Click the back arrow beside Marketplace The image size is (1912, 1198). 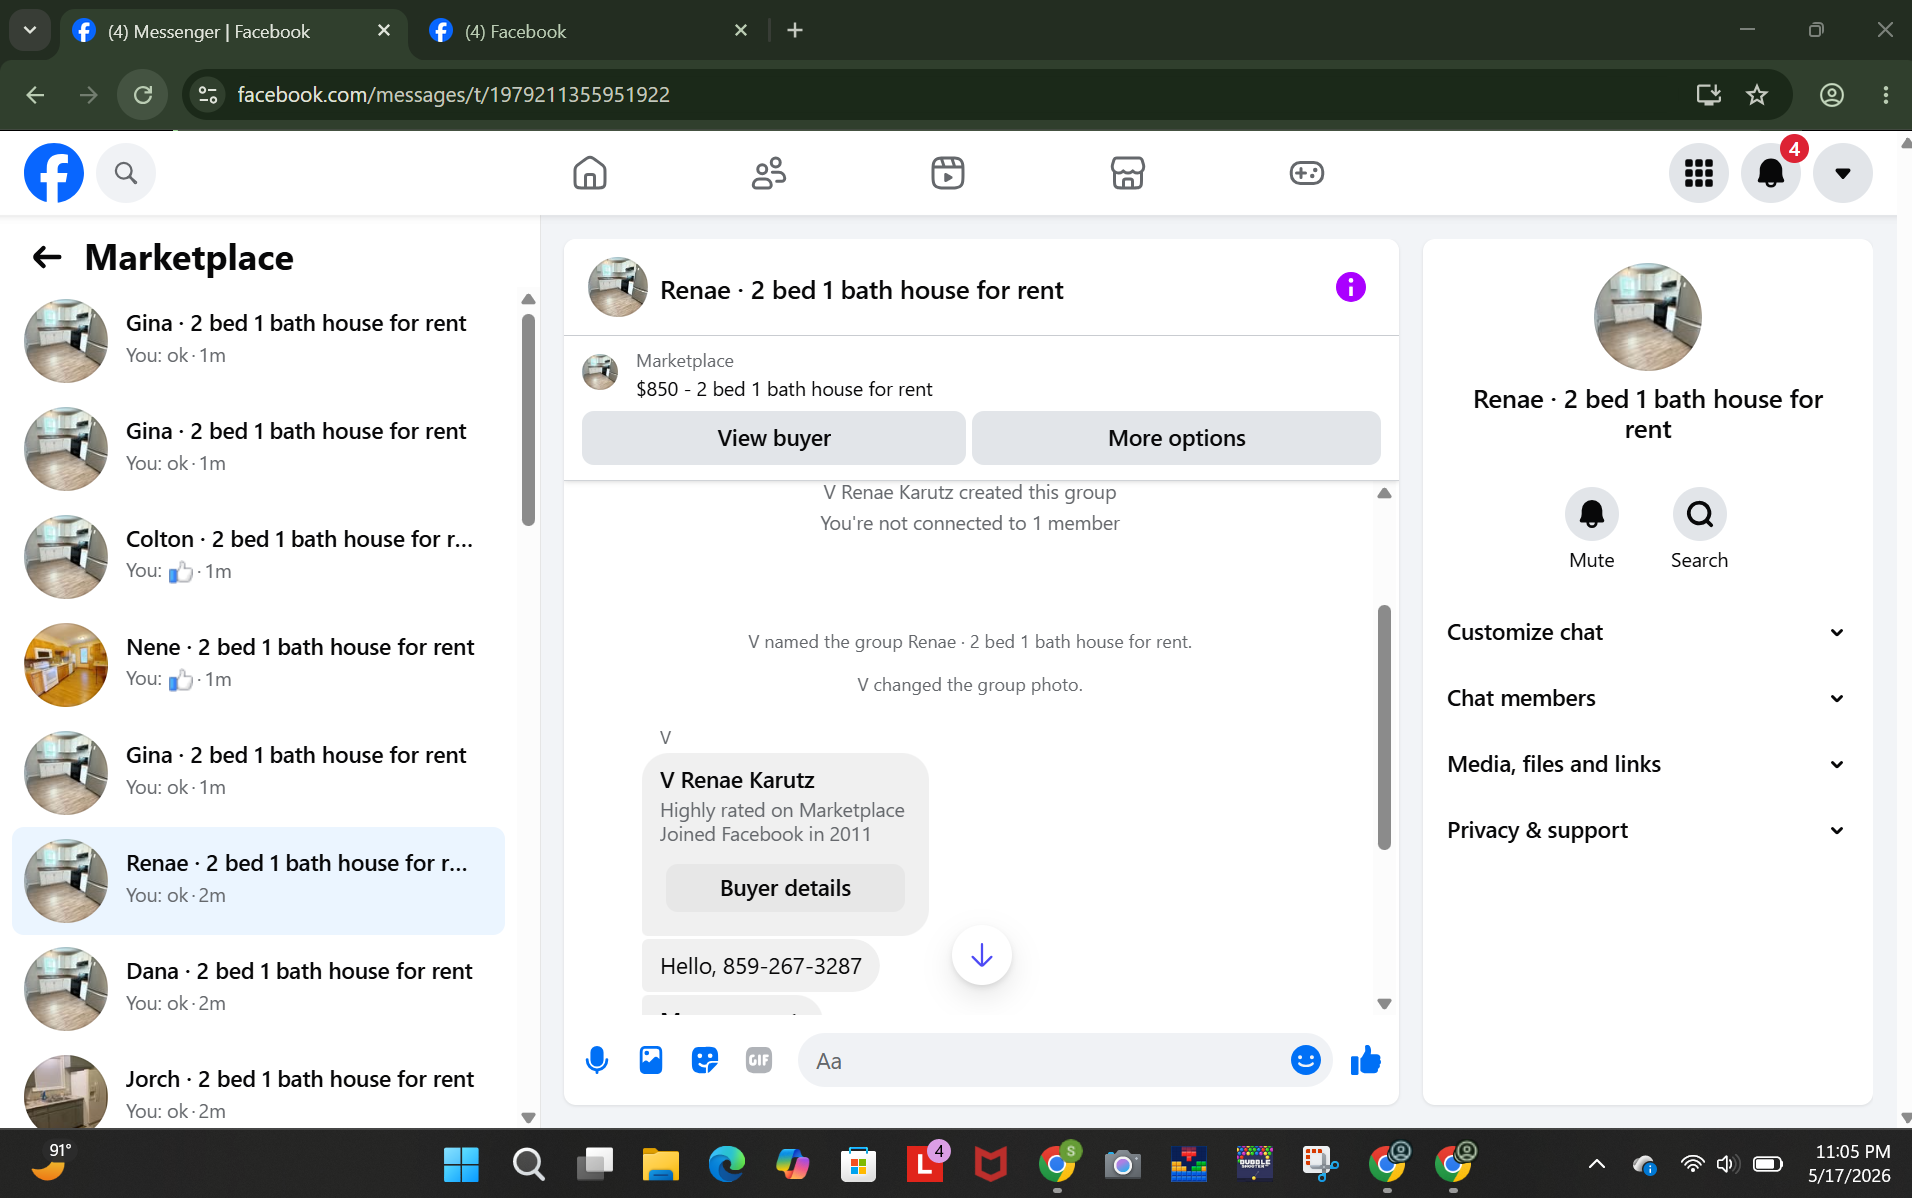47,258
